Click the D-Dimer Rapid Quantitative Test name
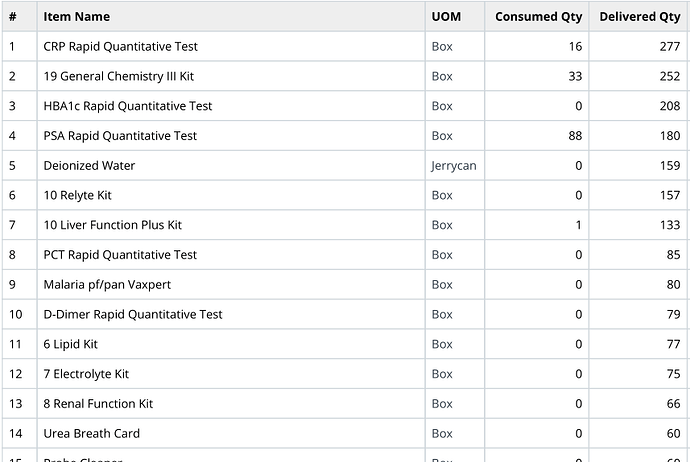The image size is (690, 462). [x=133, y=314]
